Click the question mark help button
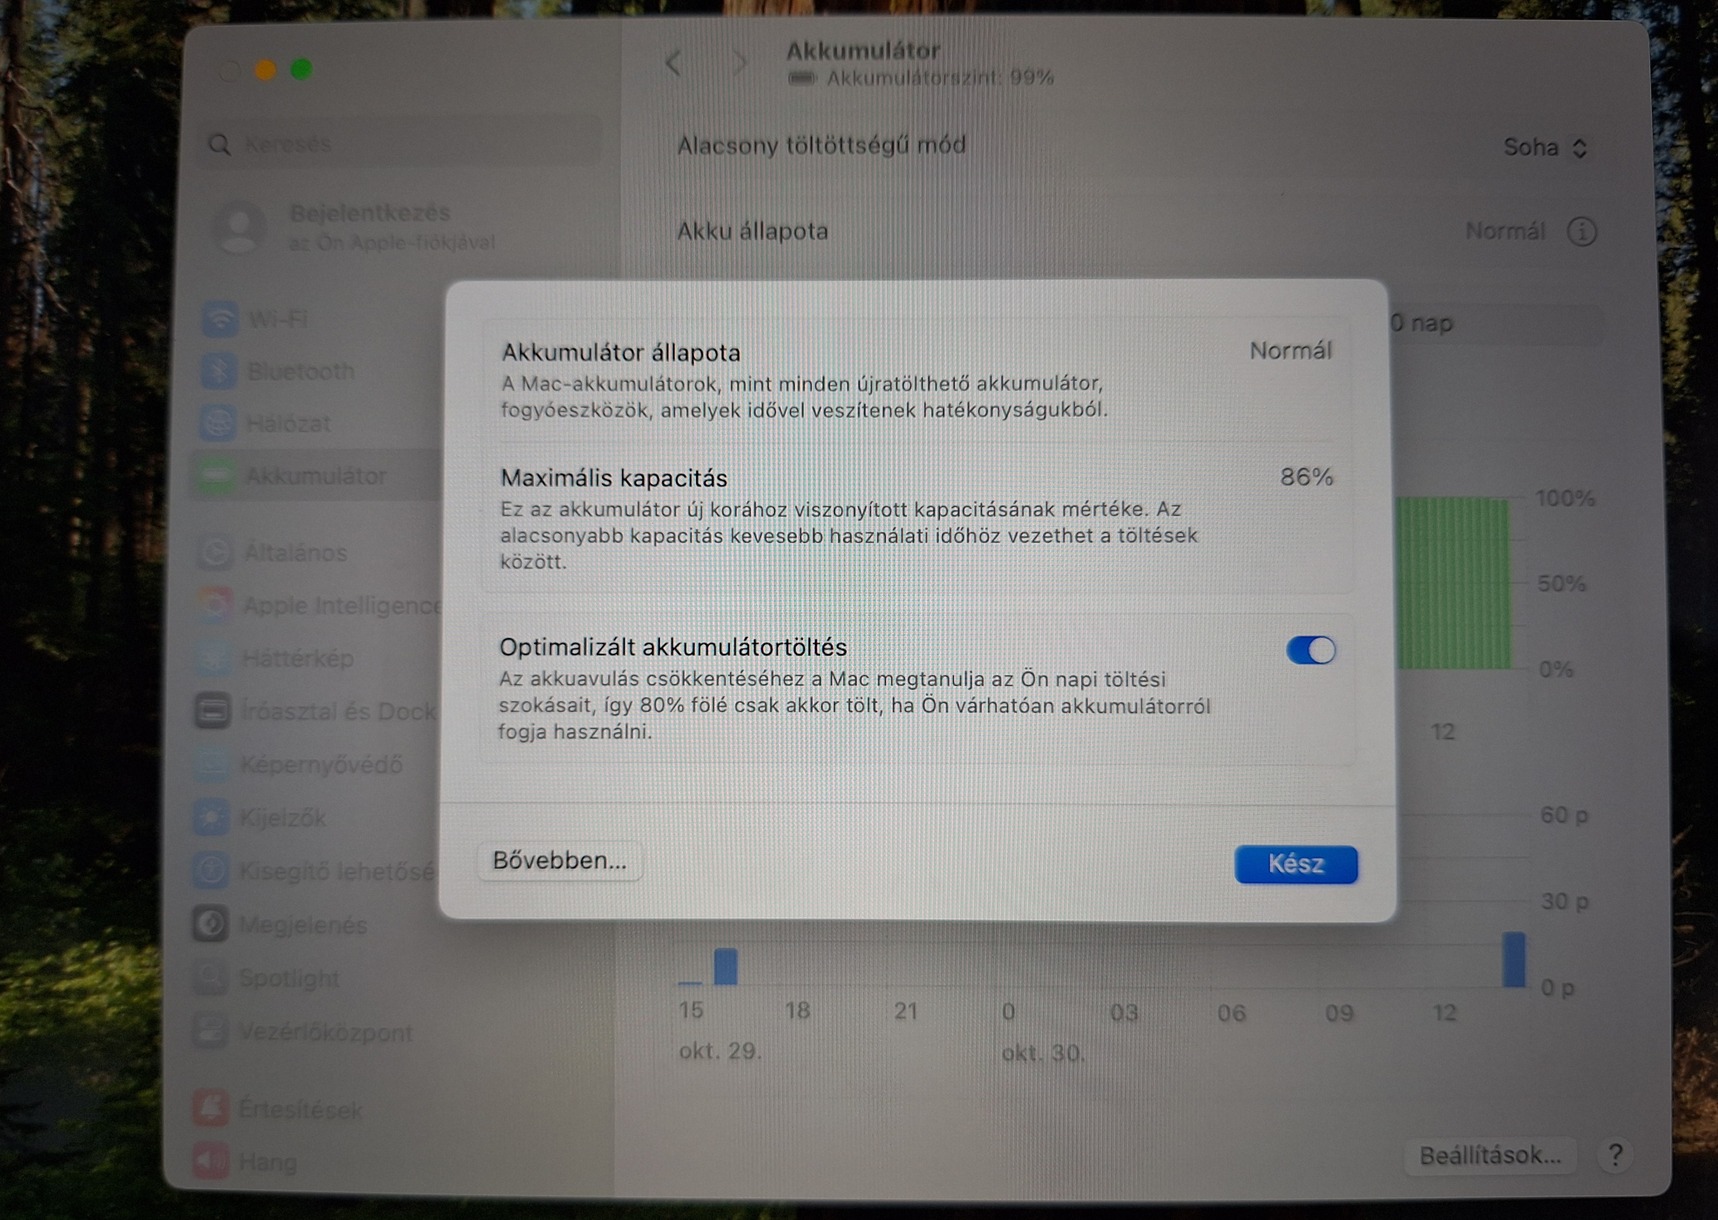This screenshot has width=1718, height=1220. (1615, 1156)
